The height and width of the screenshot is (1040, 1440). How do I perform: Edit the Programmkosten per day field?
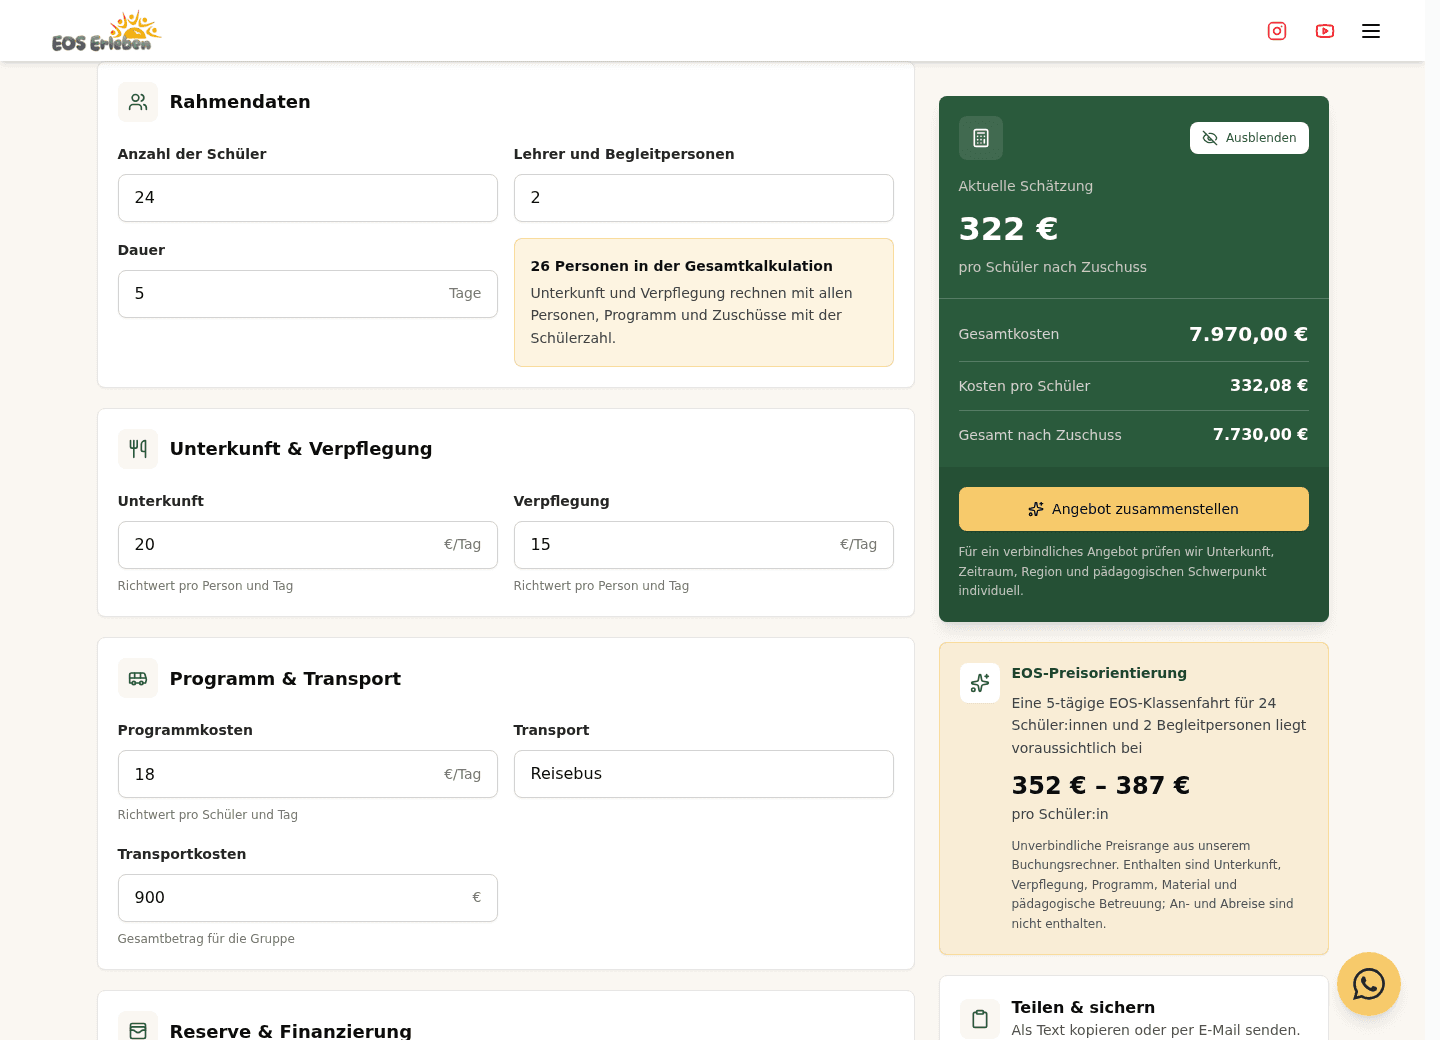(308, 774)
